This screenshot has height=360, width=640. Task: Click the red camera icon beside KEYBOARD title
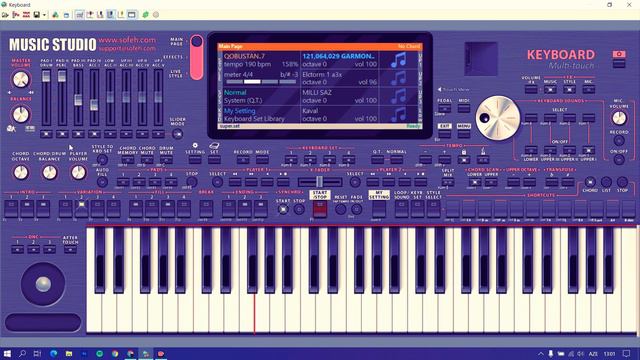click(x=619, y=54)
